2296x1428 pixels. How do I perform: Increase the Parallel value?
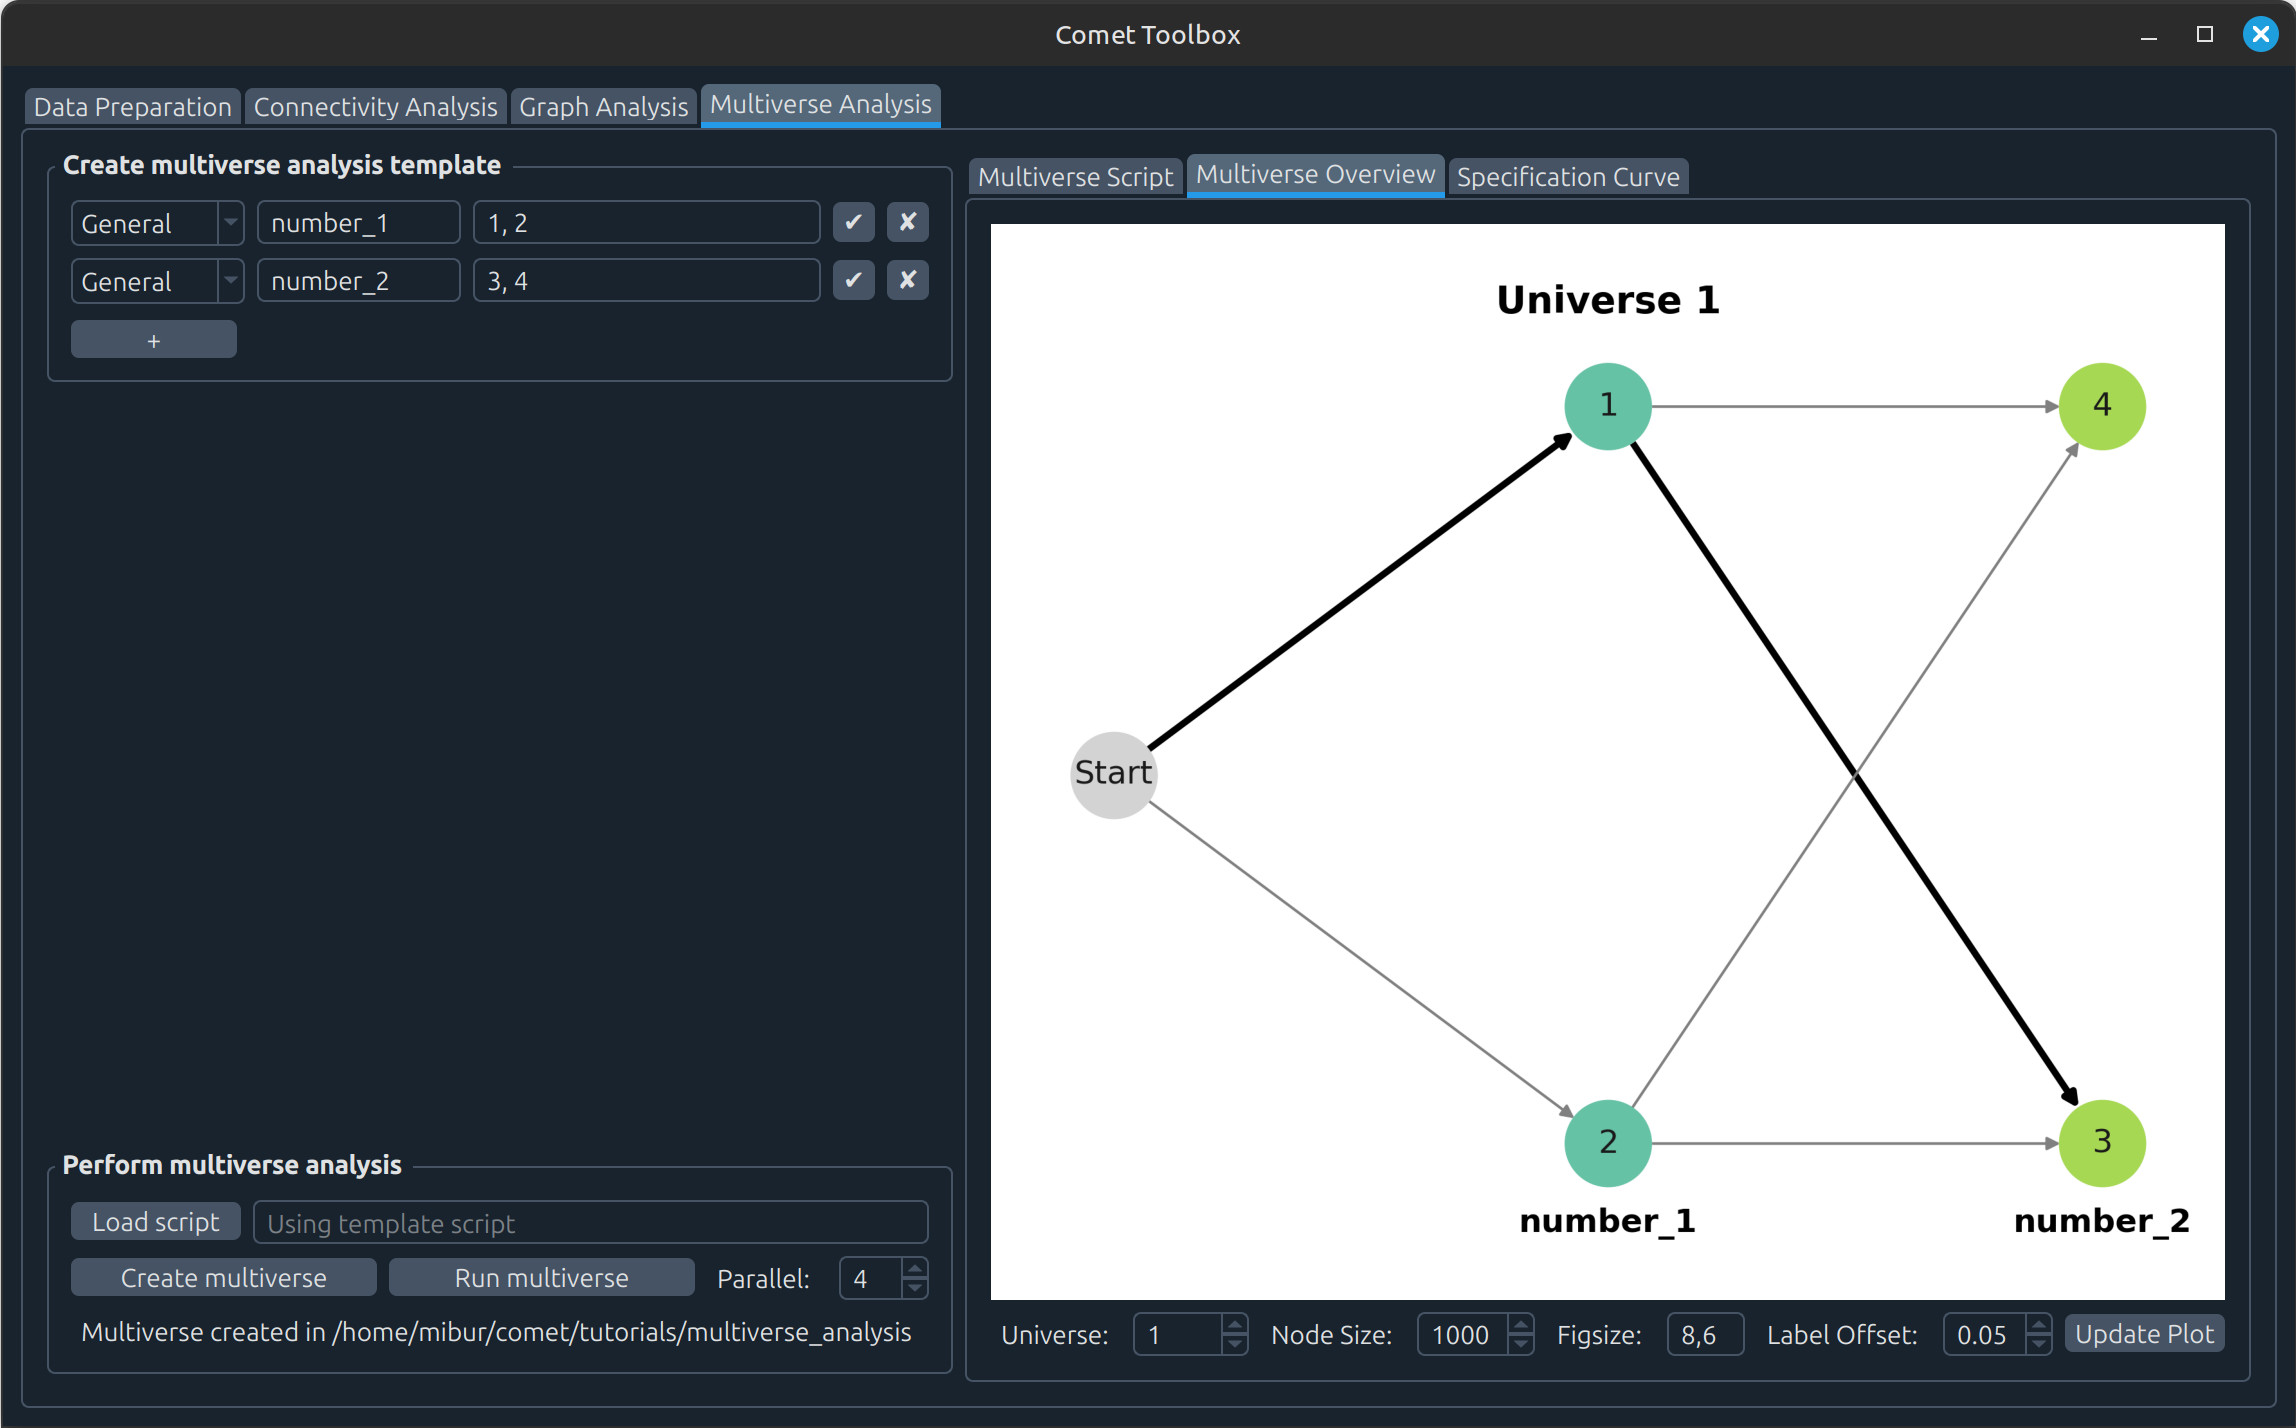click(914, 1269)
